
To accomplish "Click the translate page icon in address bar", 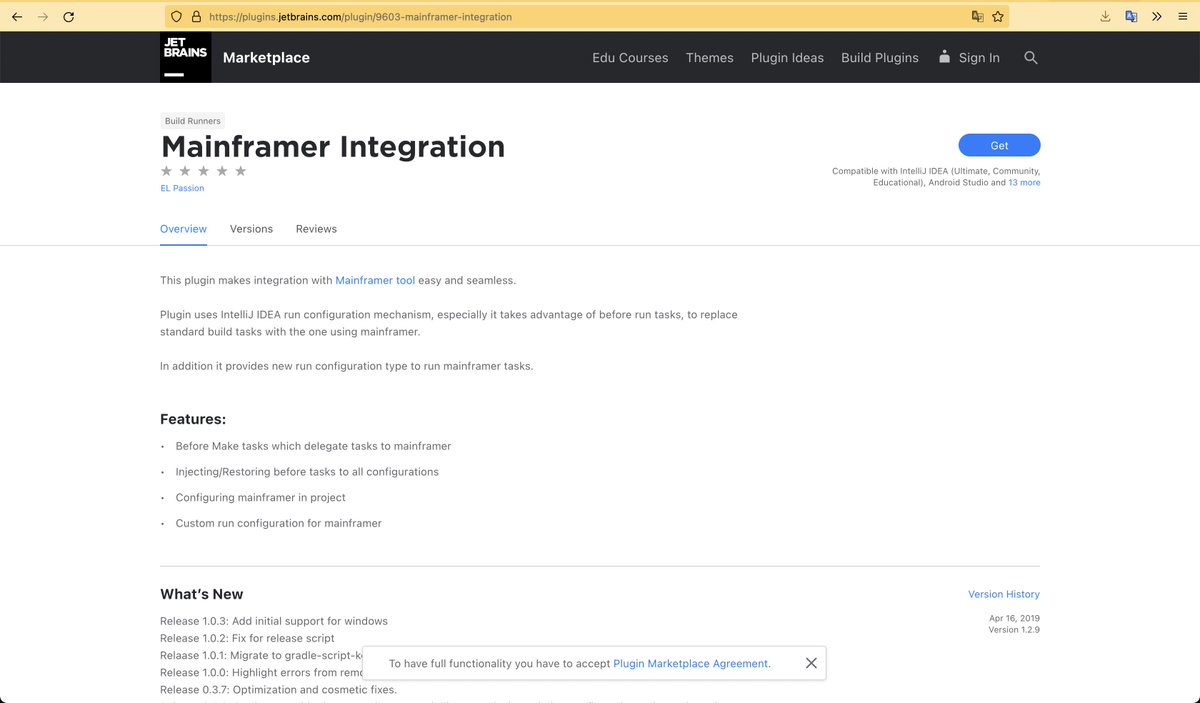I will pyautogui.click(x=977, y=17).
